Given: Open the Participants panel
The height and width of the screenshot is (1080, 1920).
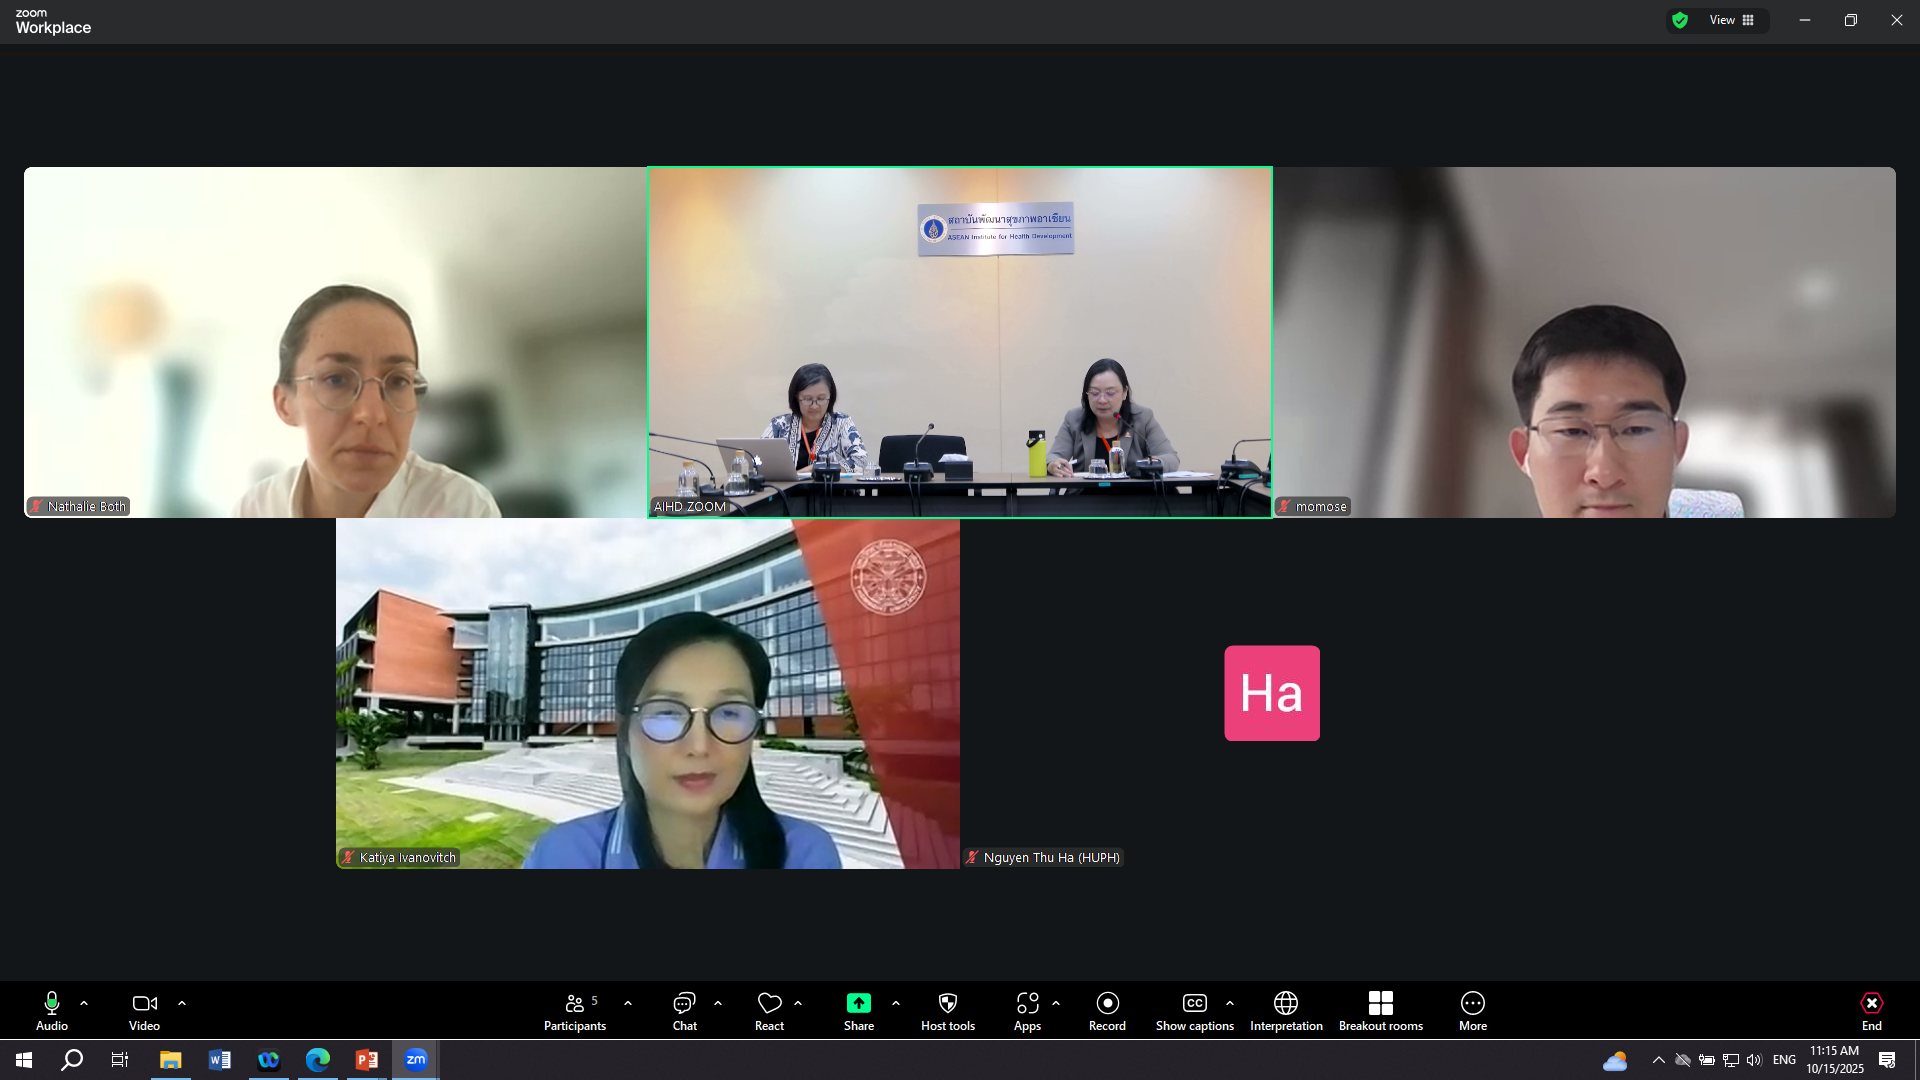Looking at the screenshot, I should click(575, 1010).
